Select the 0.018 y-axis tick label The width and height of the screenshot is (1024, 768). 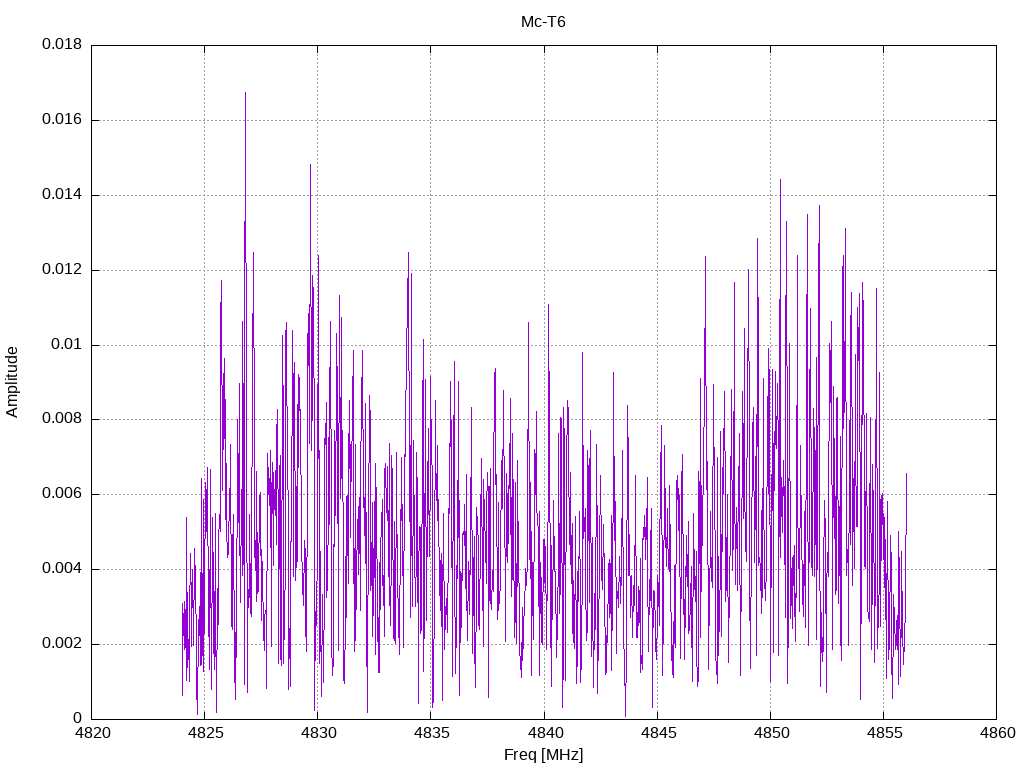coord(62,44)
